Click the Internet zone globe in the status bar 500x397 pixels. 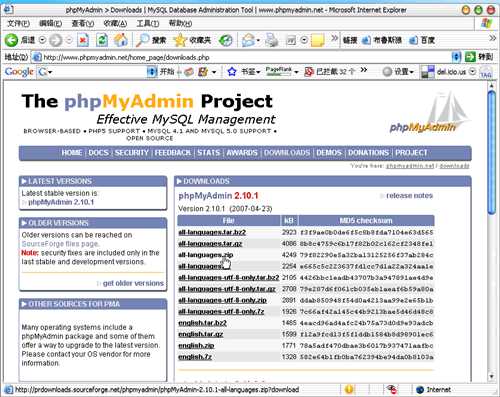[420, 389]
